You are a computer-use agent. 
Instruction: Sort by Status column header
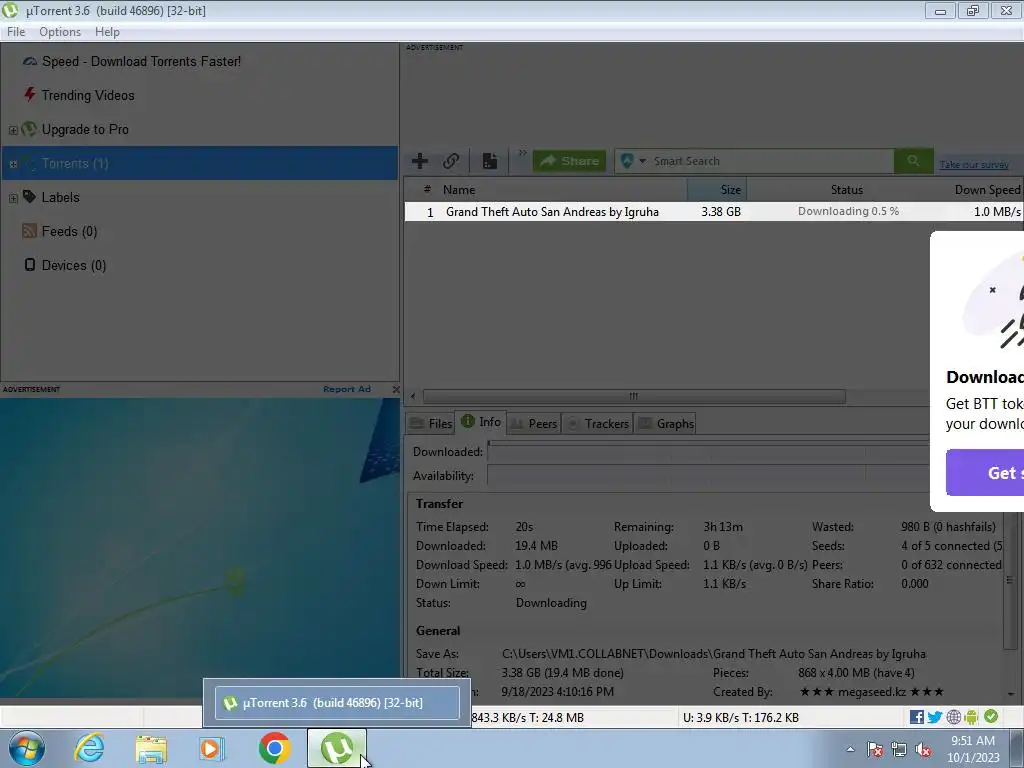click(x=846, y=189)
